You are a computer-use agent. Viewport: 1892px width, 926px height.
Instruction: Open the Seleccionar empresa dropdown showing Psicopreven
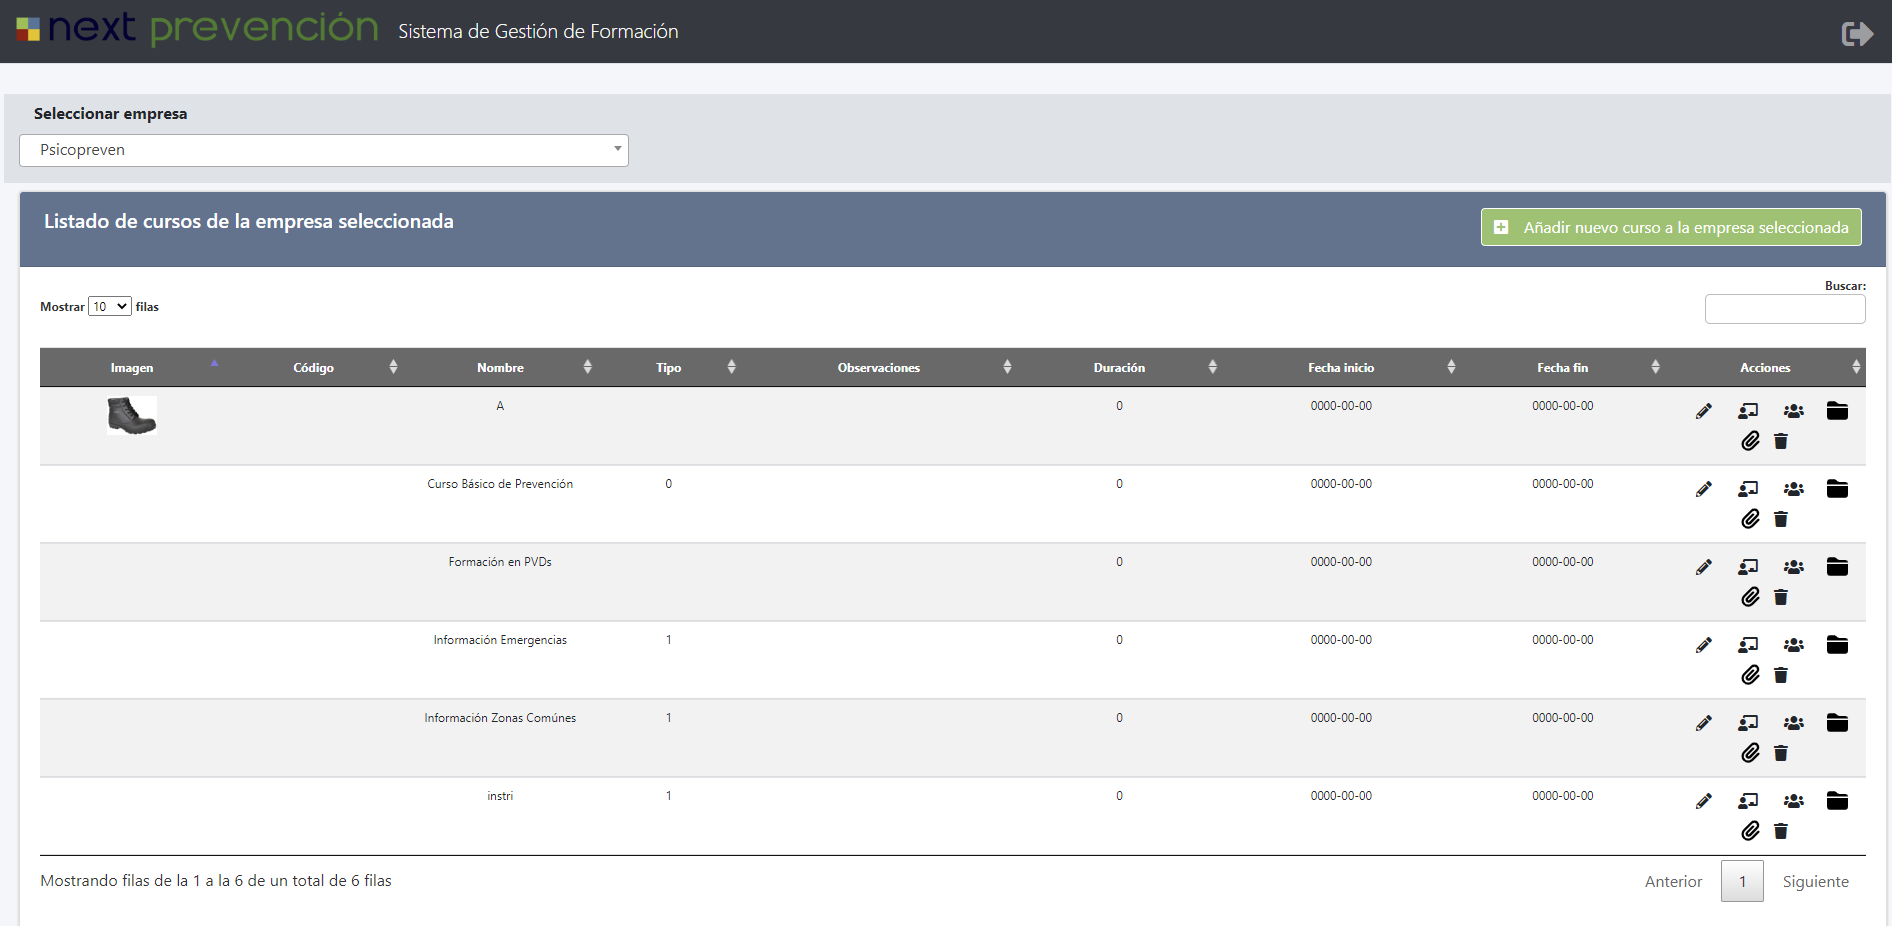coord(324,150)
